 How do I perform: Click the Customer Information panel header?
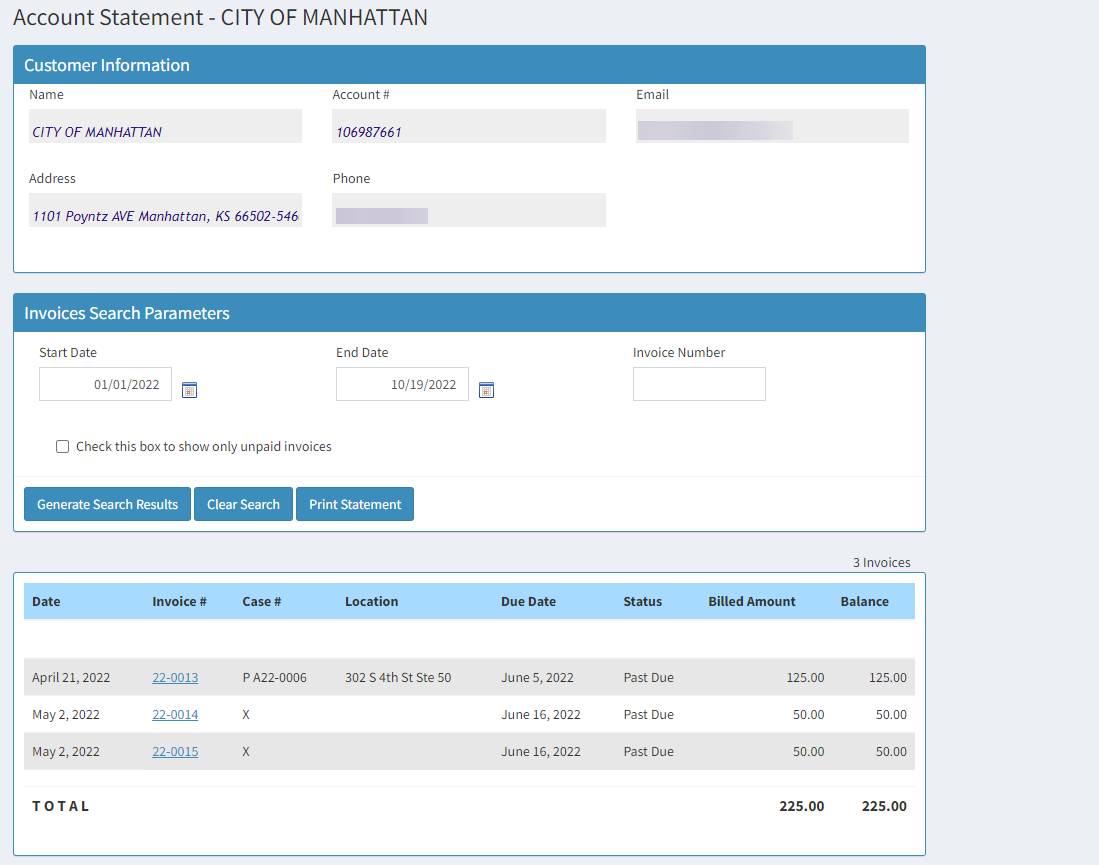coord(470,65)
